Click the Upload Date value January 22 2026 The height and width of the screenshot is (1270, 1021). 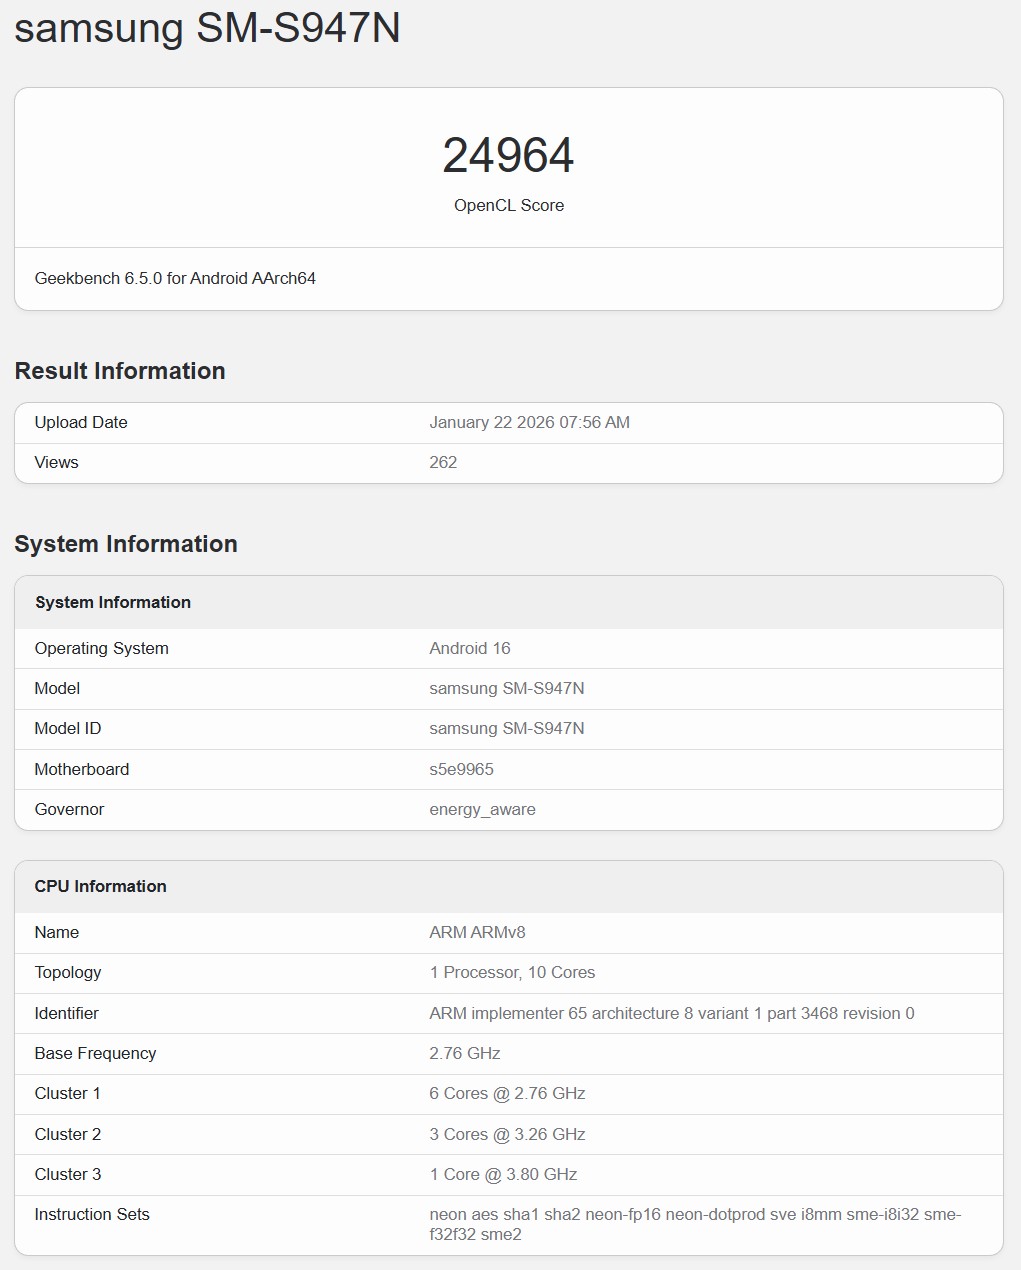[529, 422]
